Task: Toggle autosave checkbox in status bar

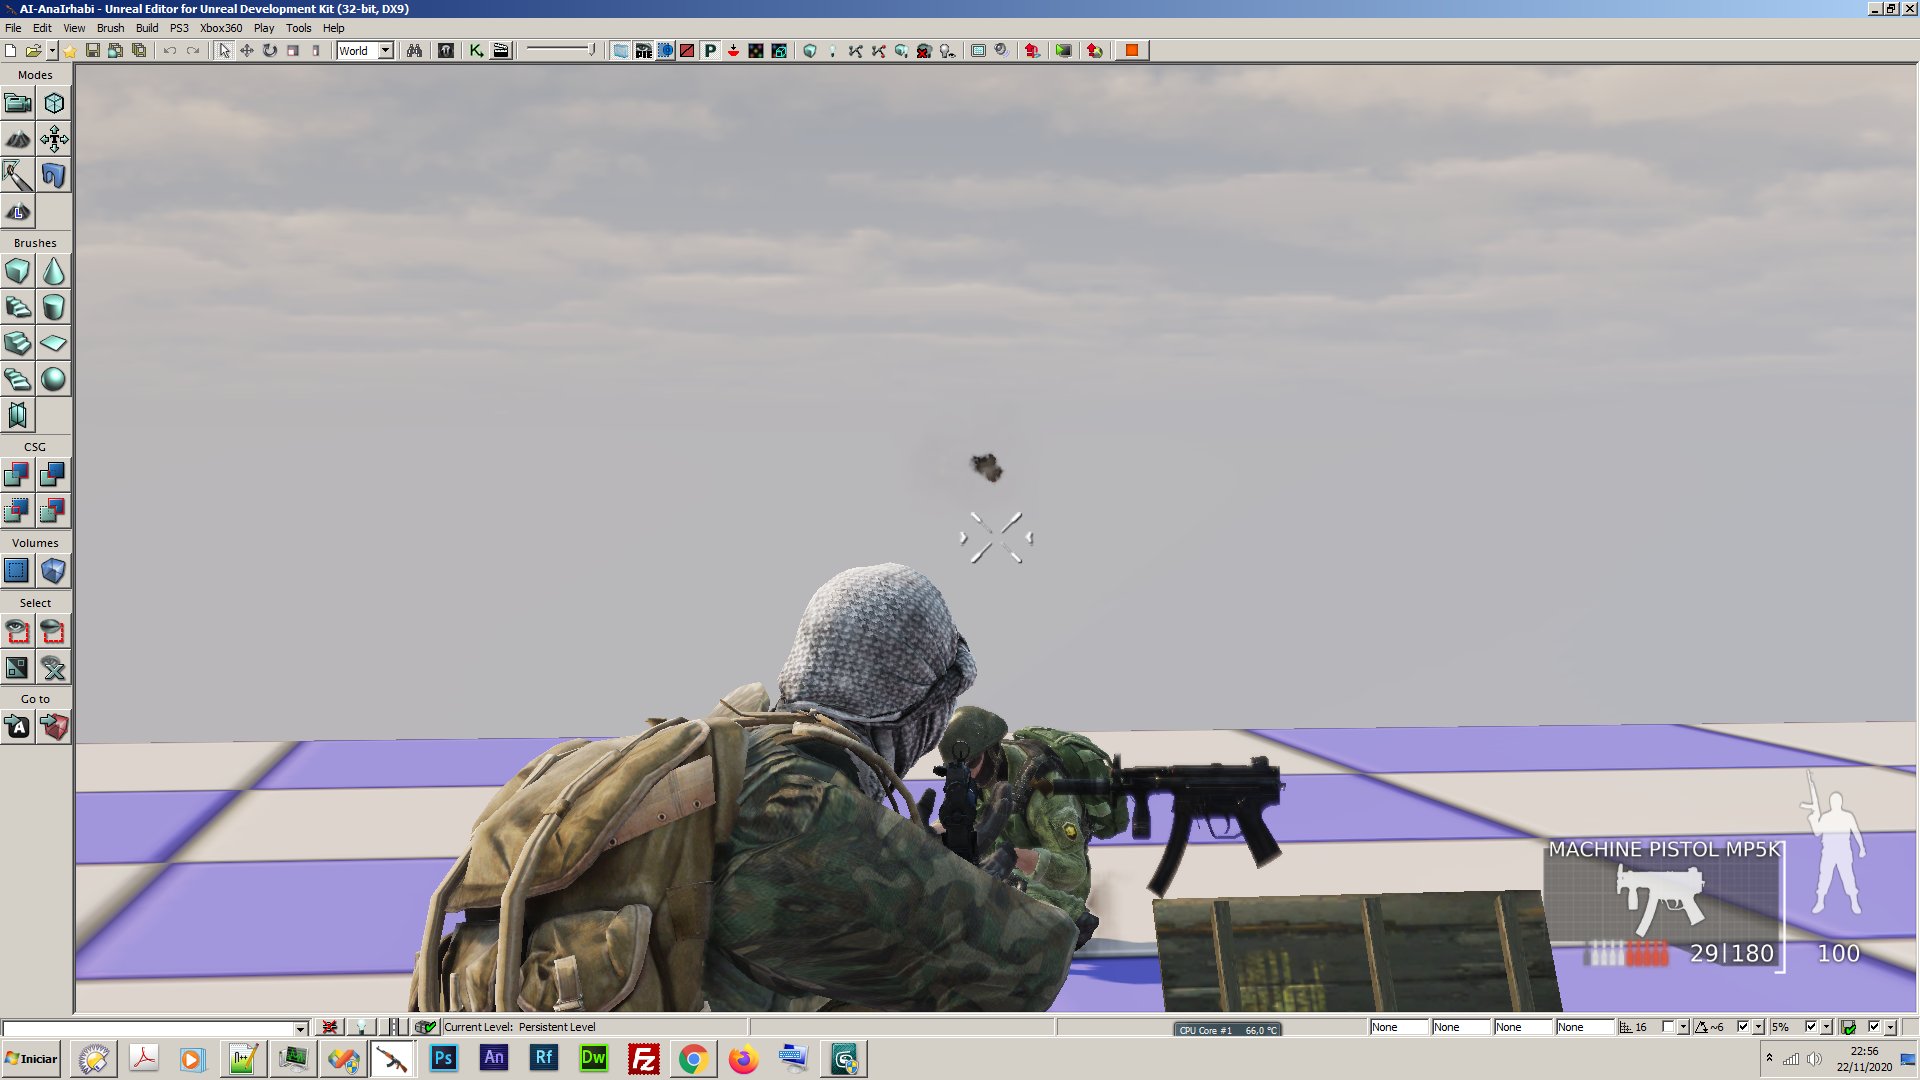Action: click(1873, 1027)
